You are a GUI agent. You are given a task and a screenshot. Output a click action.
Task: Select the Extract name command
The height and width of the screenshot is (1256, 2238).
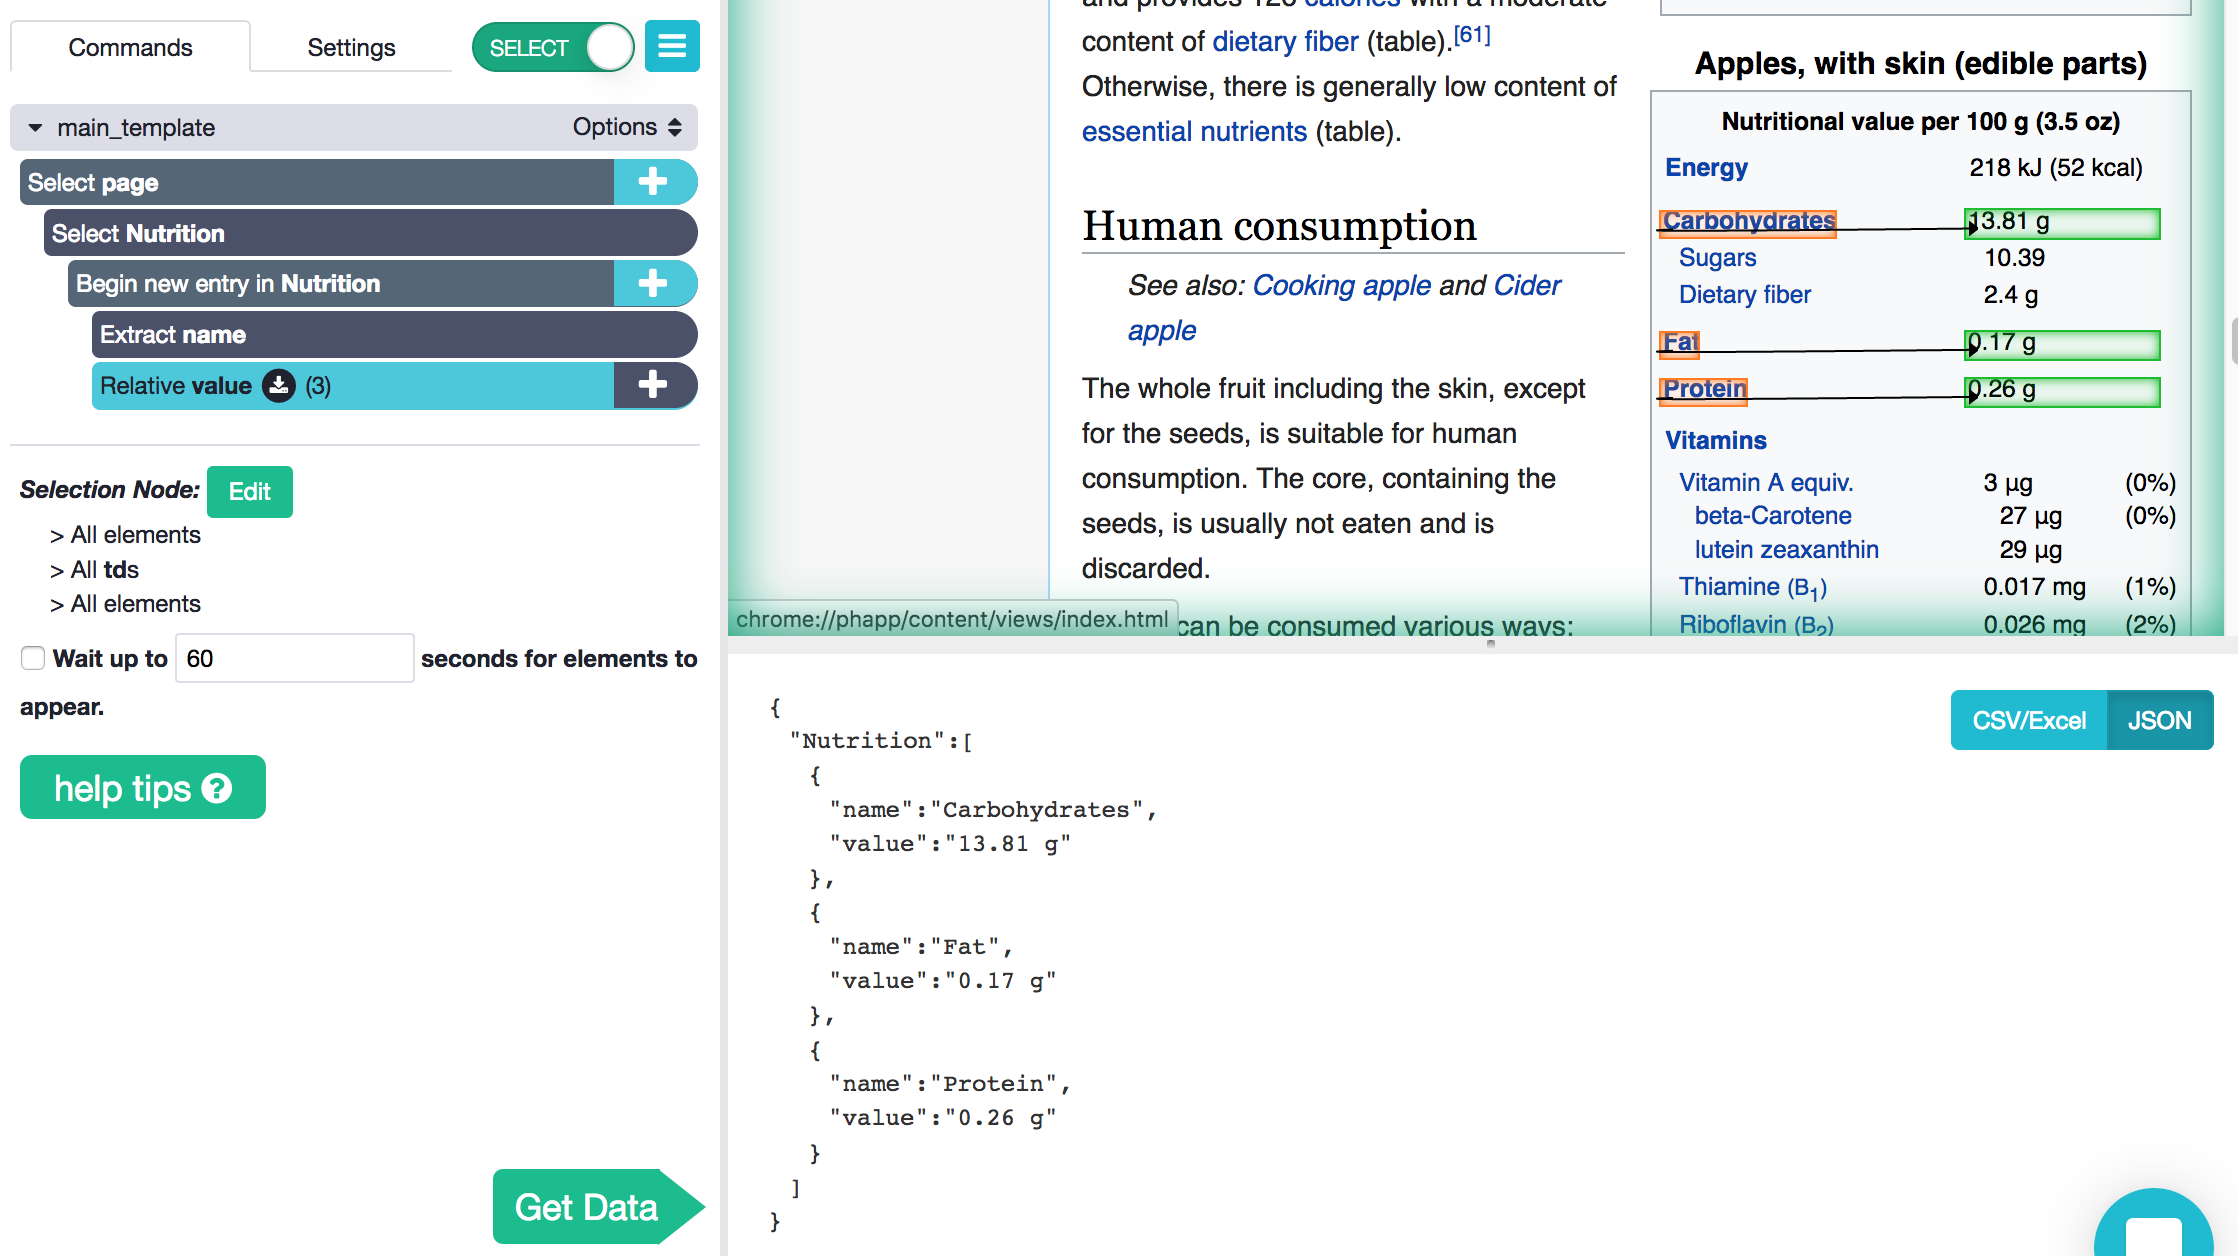[x=394, y=335]
